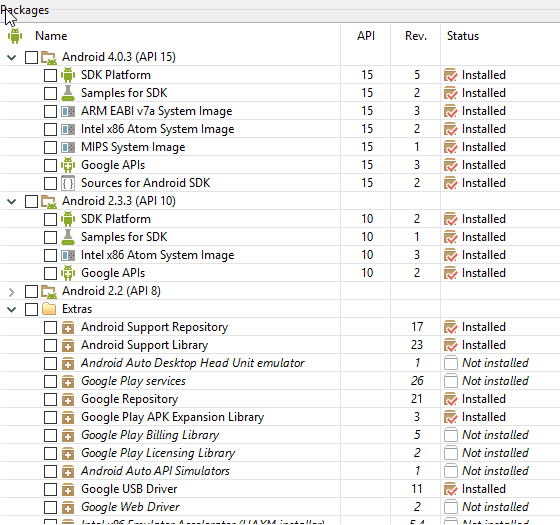560x525 pixels.
Task: Click the flask icon for the API 10 Samples for SDK
Action: click(x=68, y=237)
